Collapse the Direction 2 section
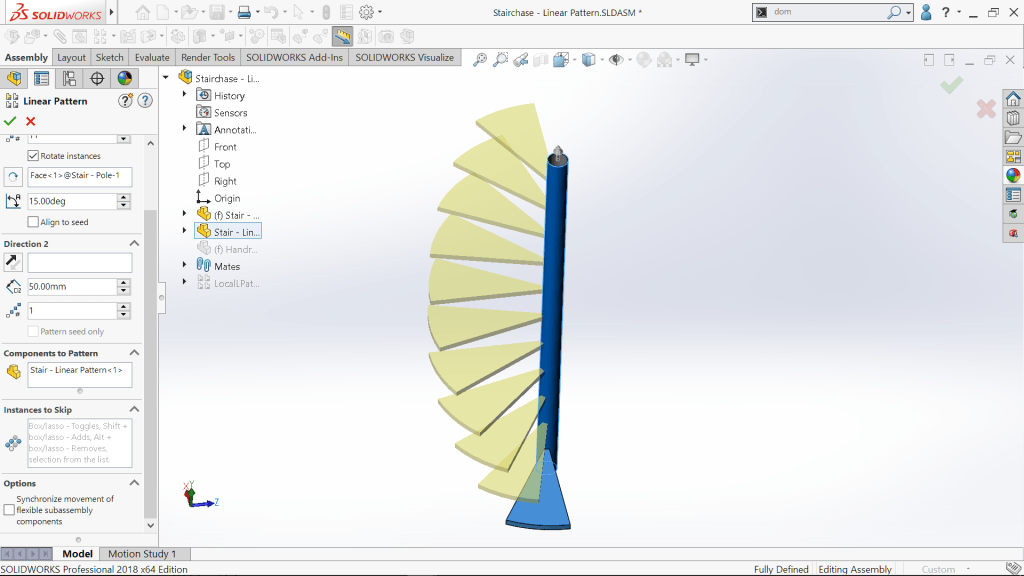This screenshot has height=576, width=1024. (x=134, y=243)
